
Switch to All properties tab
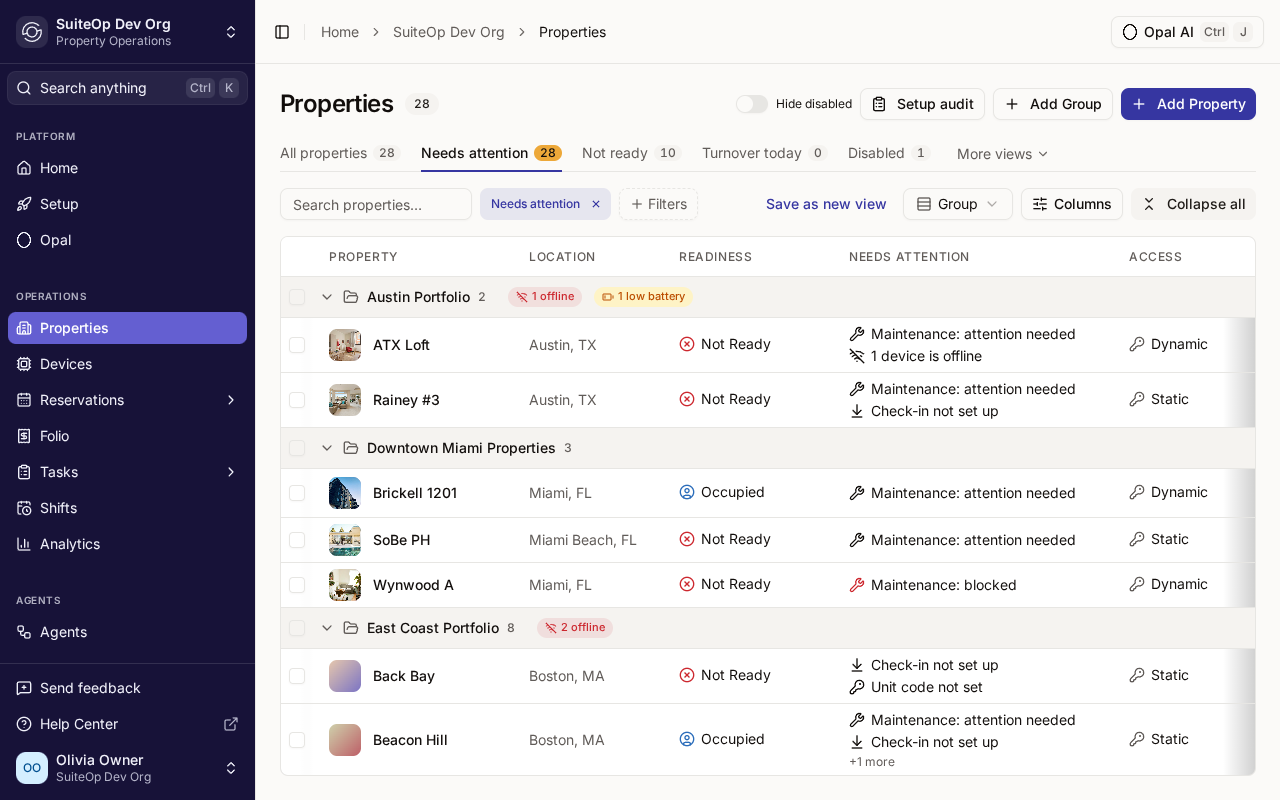coord(340,153)
